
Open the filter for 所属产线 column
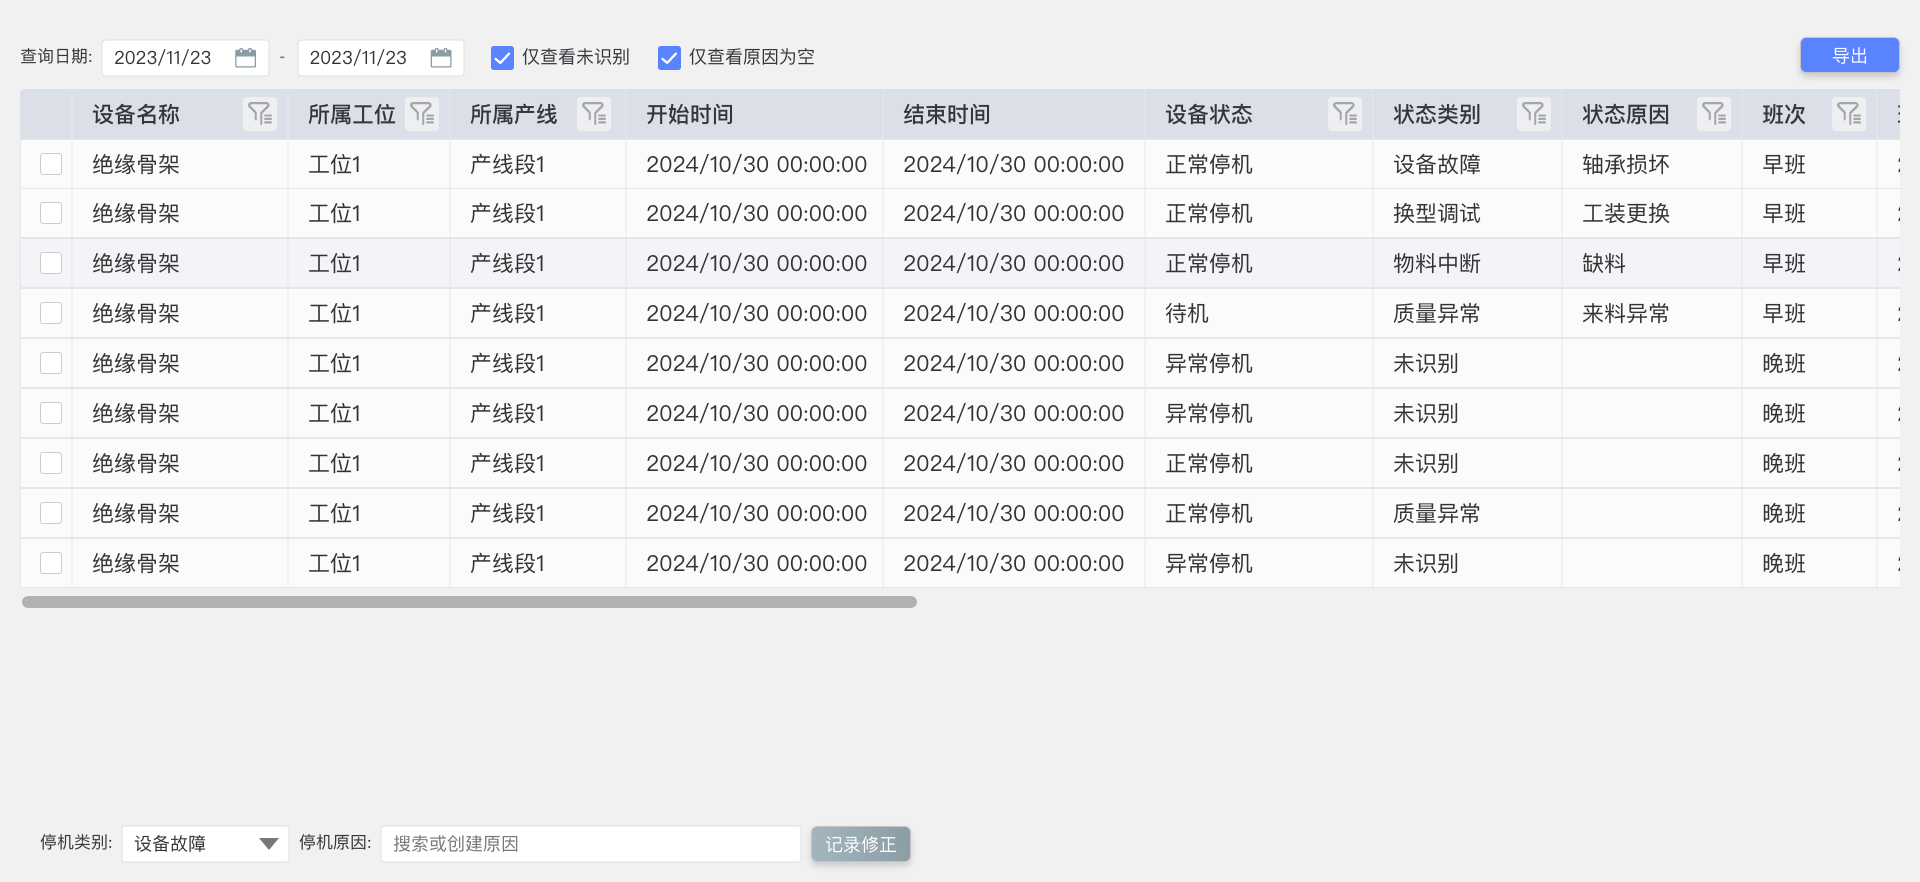tap(594, 115)
